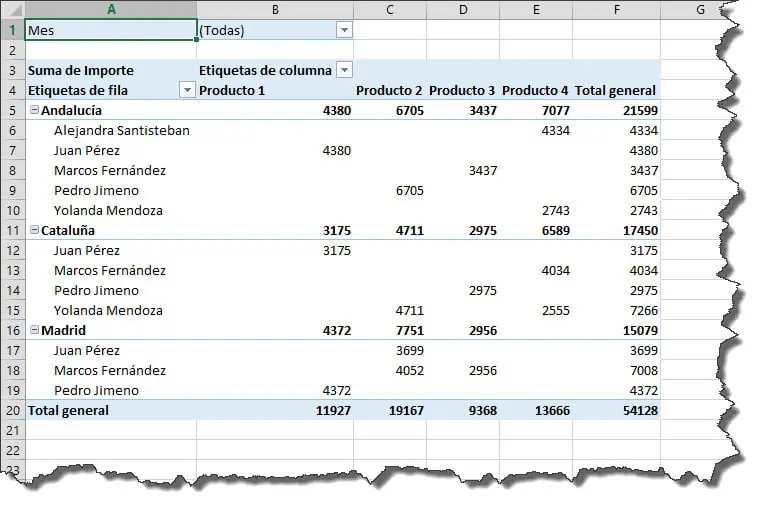Image resolution: width=762 pixels, height=510 pixels.
Task: Select column G header
Action: coord(699,10)
